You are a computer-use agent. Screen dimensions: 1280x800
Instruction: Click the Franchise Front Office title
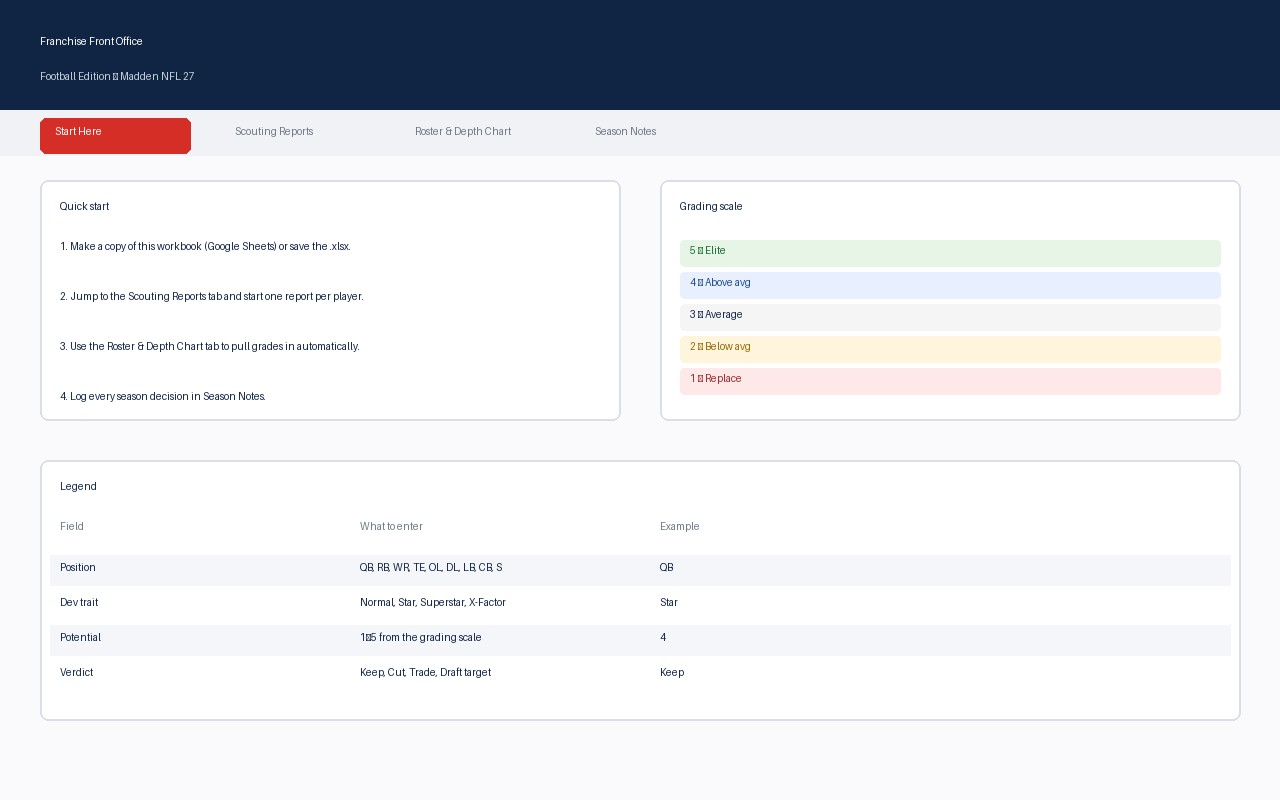click(x=91, y=41)
